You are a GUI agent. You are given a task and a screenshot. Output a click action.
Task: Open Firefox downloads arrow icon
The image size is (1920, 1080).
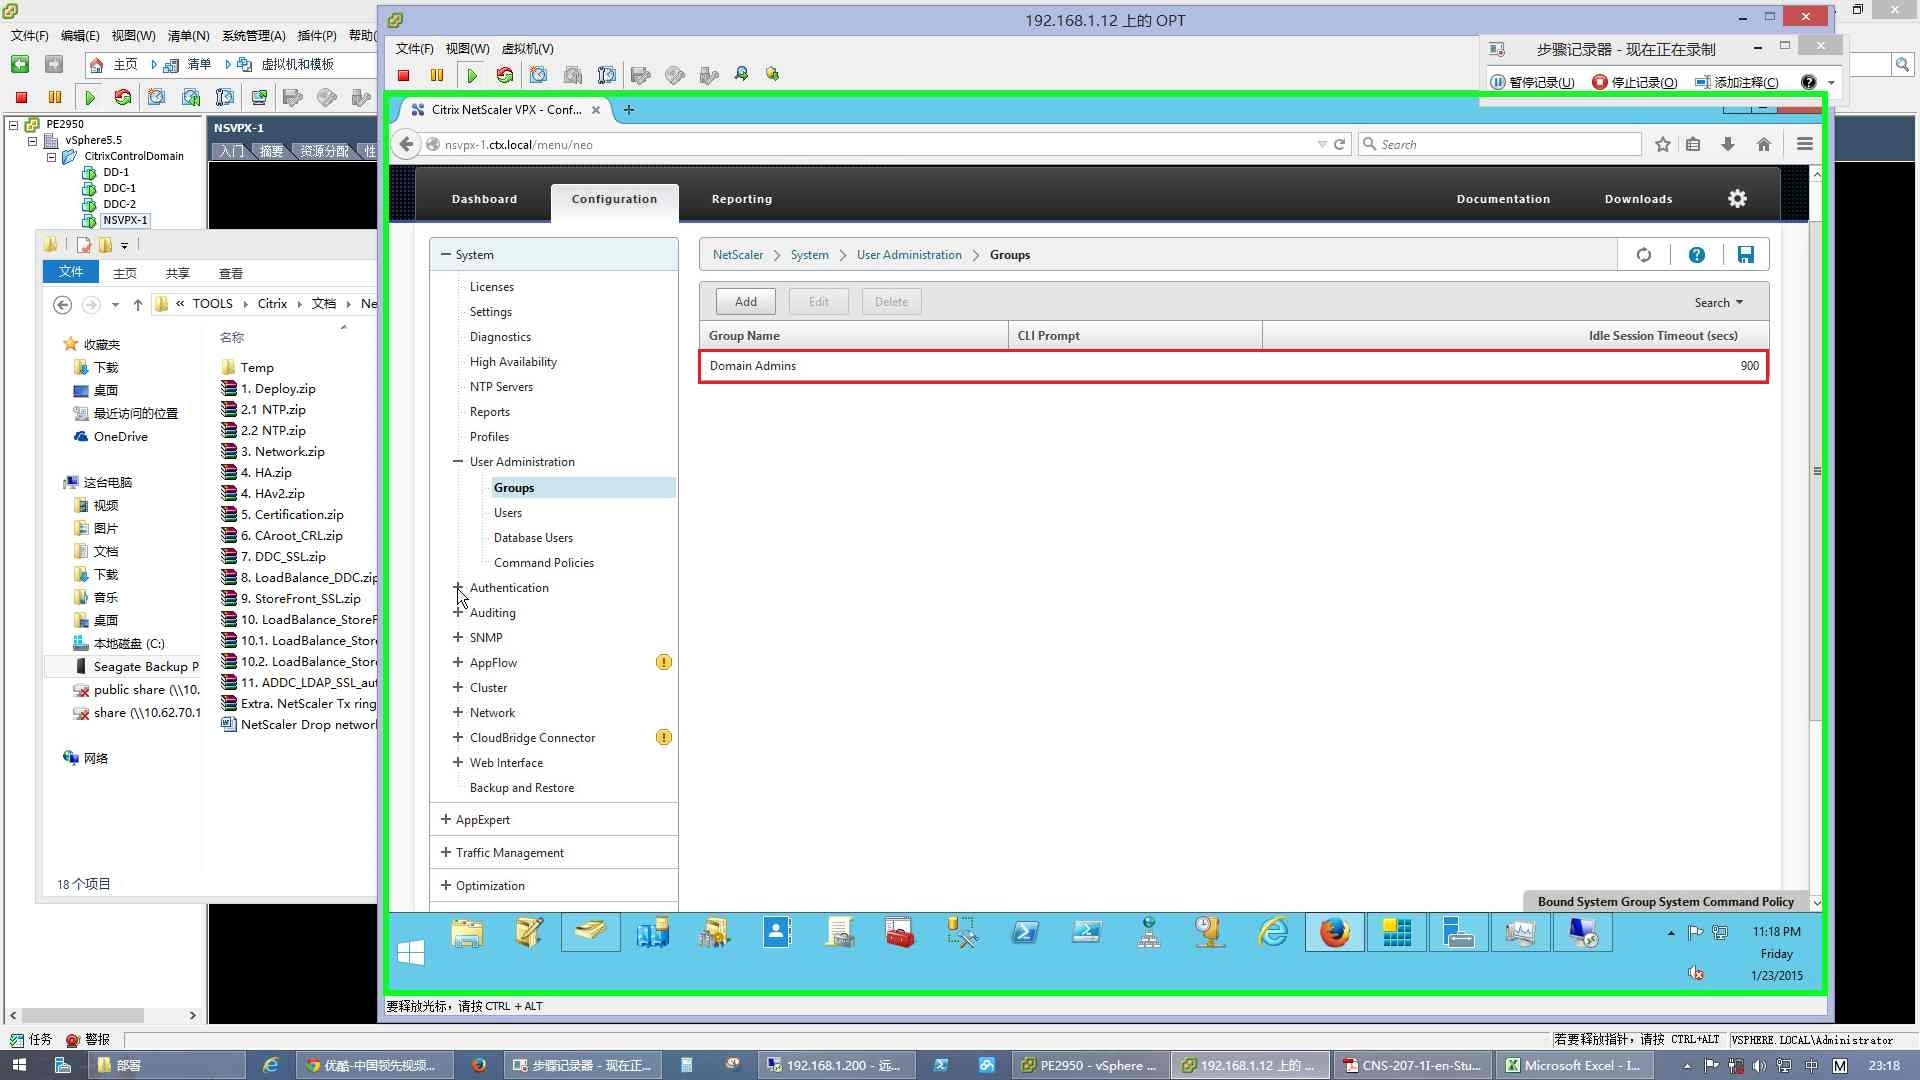1728,144
